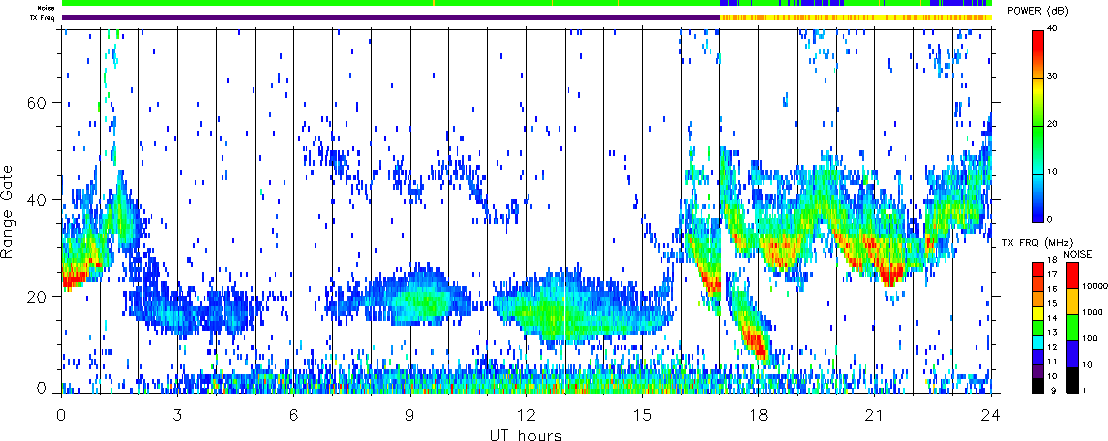
Task: Select the red top of POWER color bar
Action: pyautogui.click(x=1037, y=41)
